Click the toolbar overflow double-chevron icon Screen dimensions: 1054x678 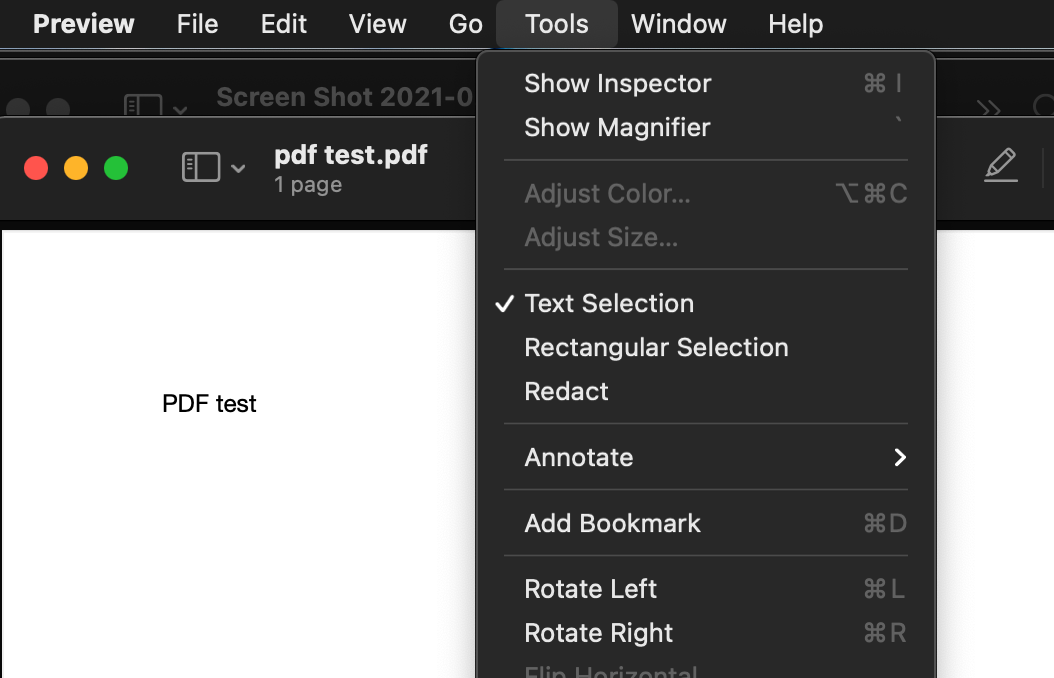988,108
